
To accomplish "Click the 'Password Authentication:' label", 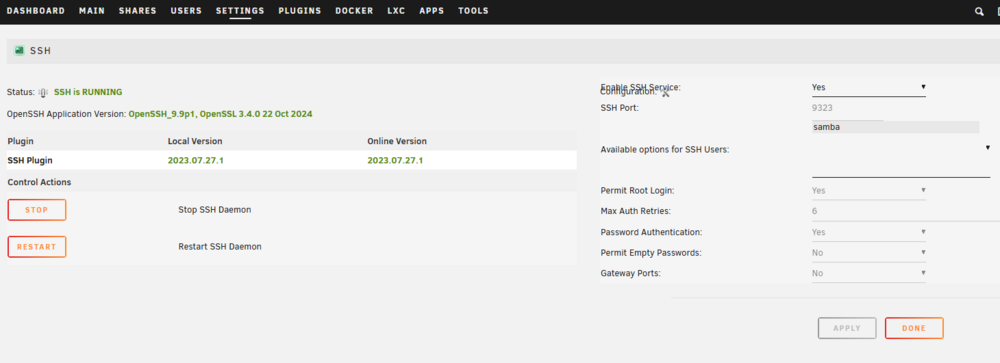I will point(652,232).
